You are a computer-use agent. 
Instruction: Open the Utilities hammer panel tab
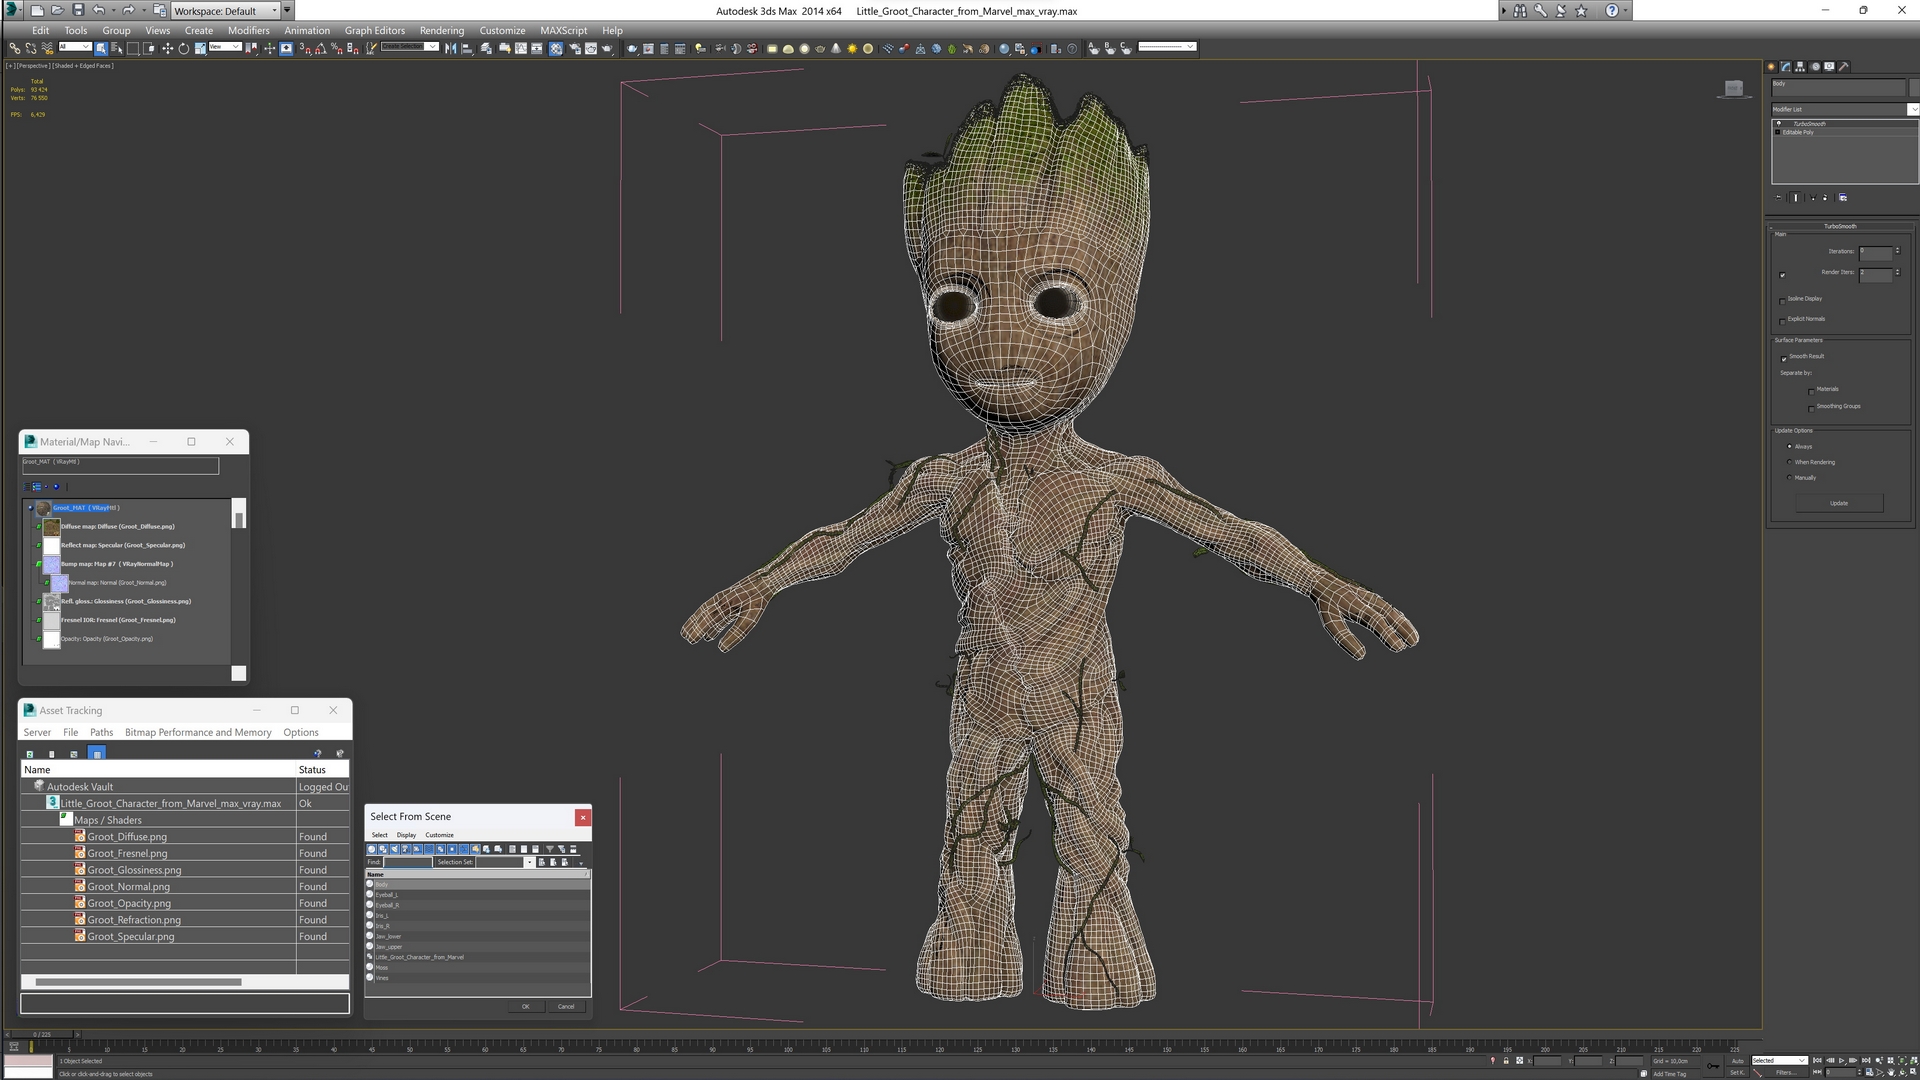(x=1844, y=67)
